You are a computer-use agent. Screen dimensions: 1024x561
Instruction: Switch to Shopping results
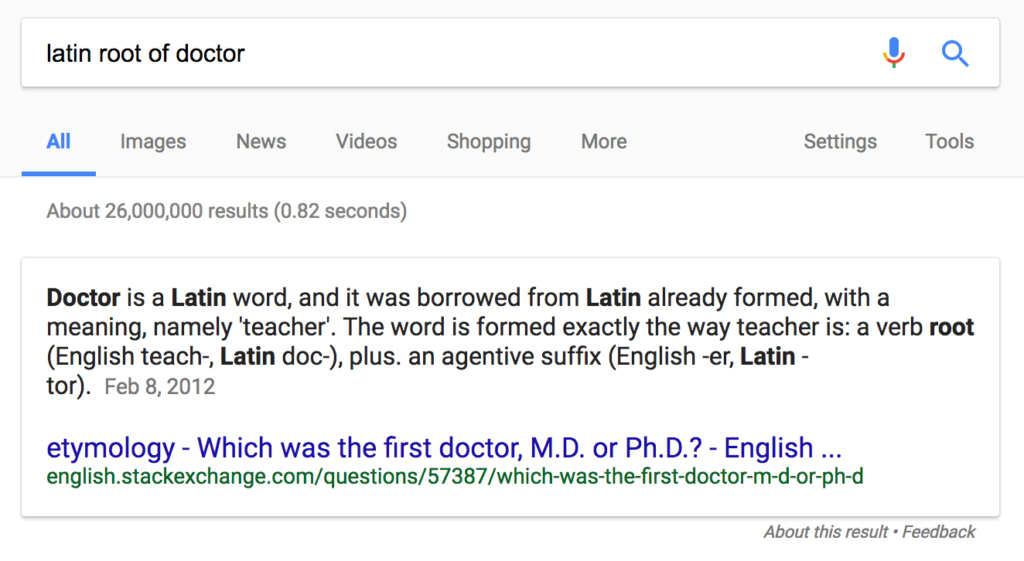click(x=488, y=142)
